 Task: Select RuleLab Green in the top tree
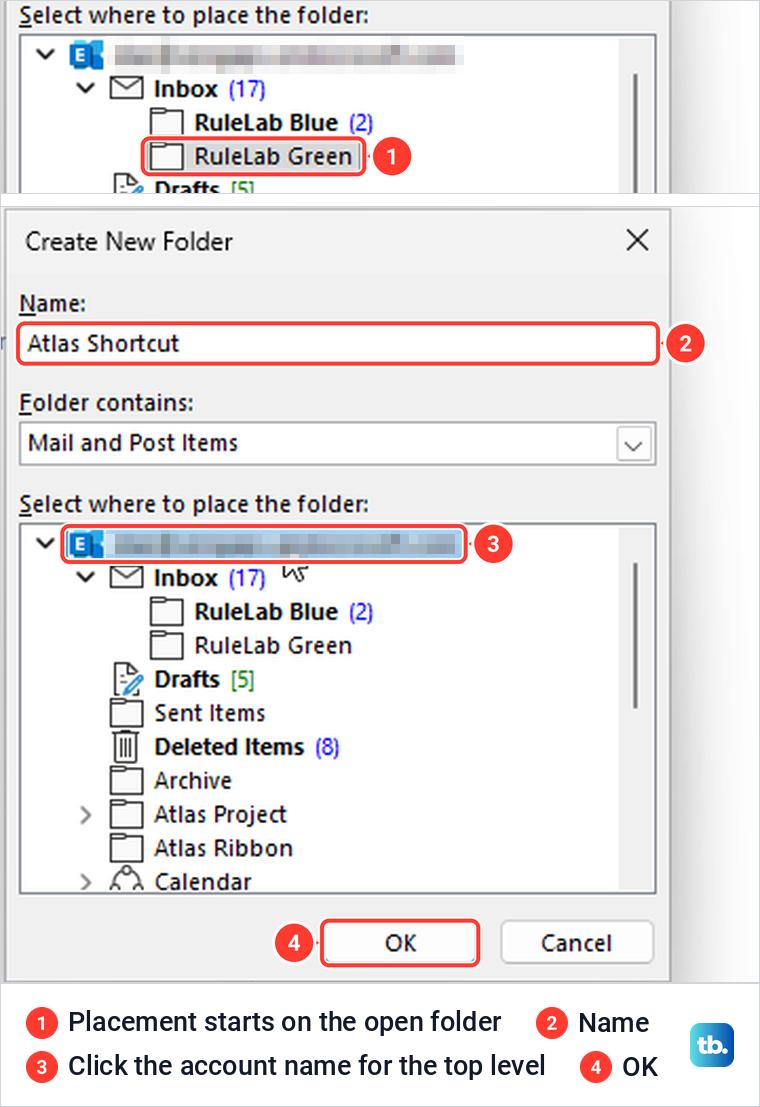pyautogui.click(x=273, y=156)
